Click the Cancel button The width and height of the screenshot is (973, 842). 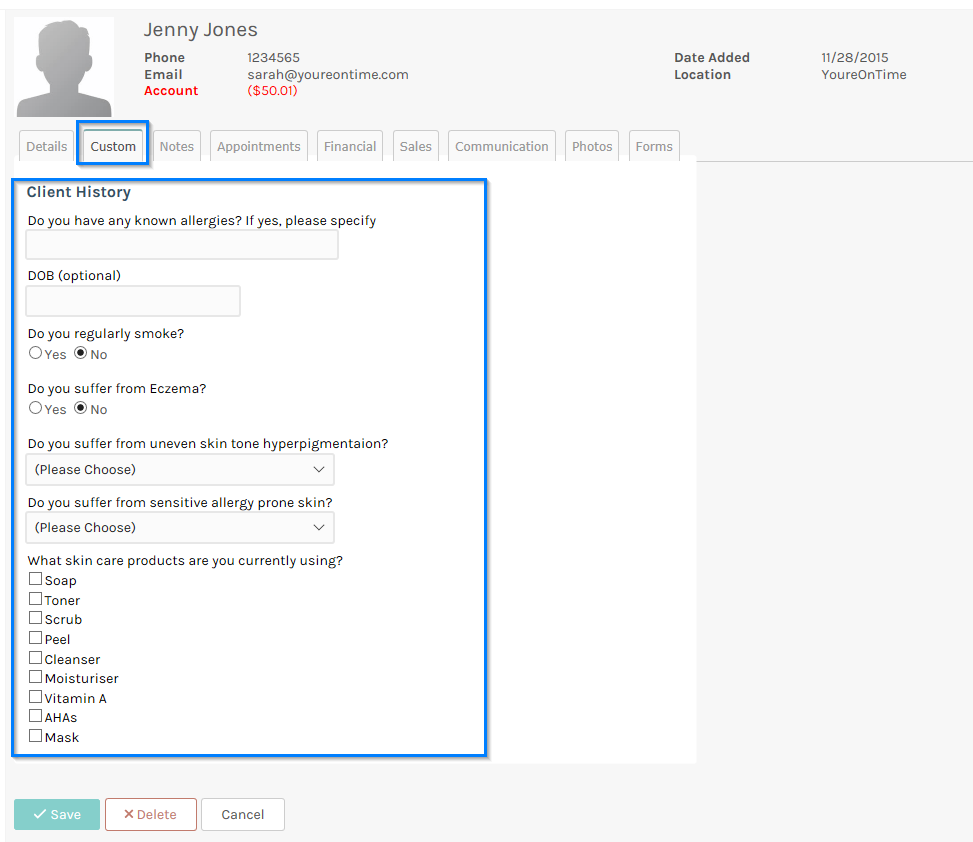click(242, 814)
